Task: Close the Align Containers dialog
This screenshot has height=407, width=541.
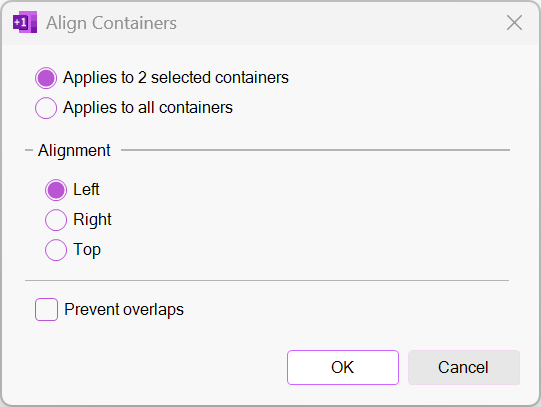Action: pyautogui.click(x=514, y=23)
